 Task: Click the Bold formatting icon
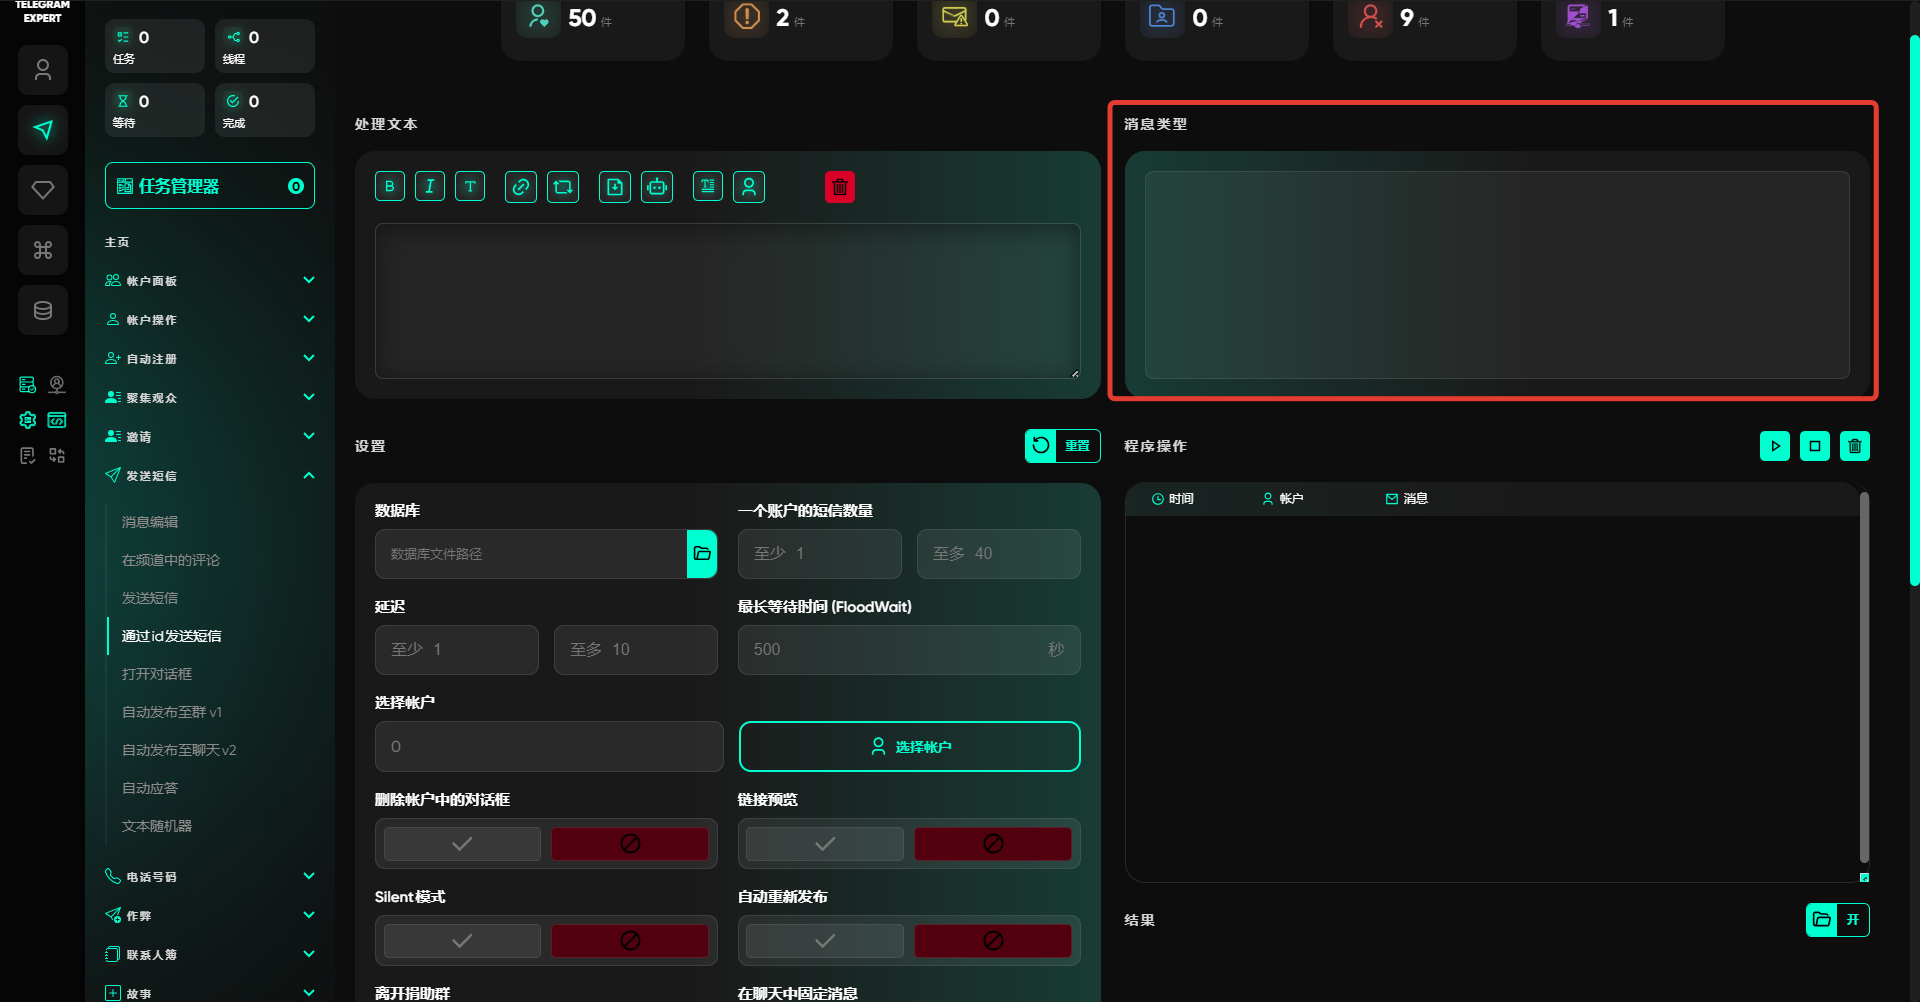[x=390, y=187]
